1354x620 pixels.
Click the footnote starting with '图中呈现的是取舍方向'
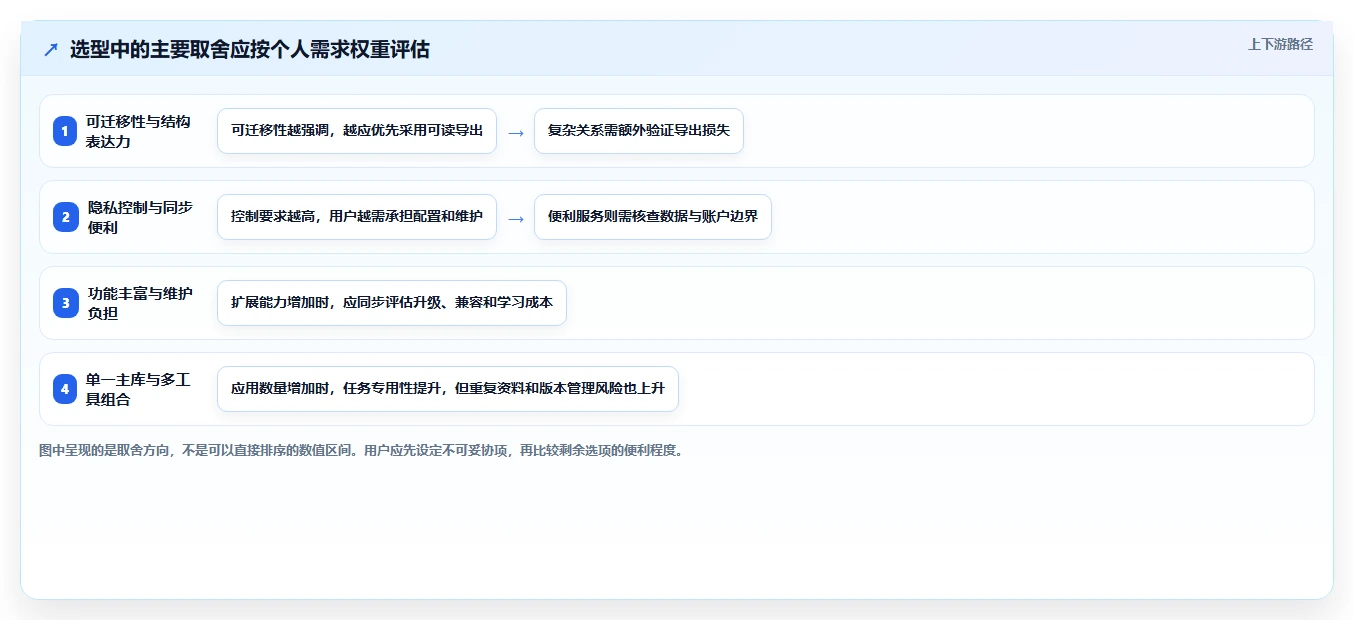(363, 451)
